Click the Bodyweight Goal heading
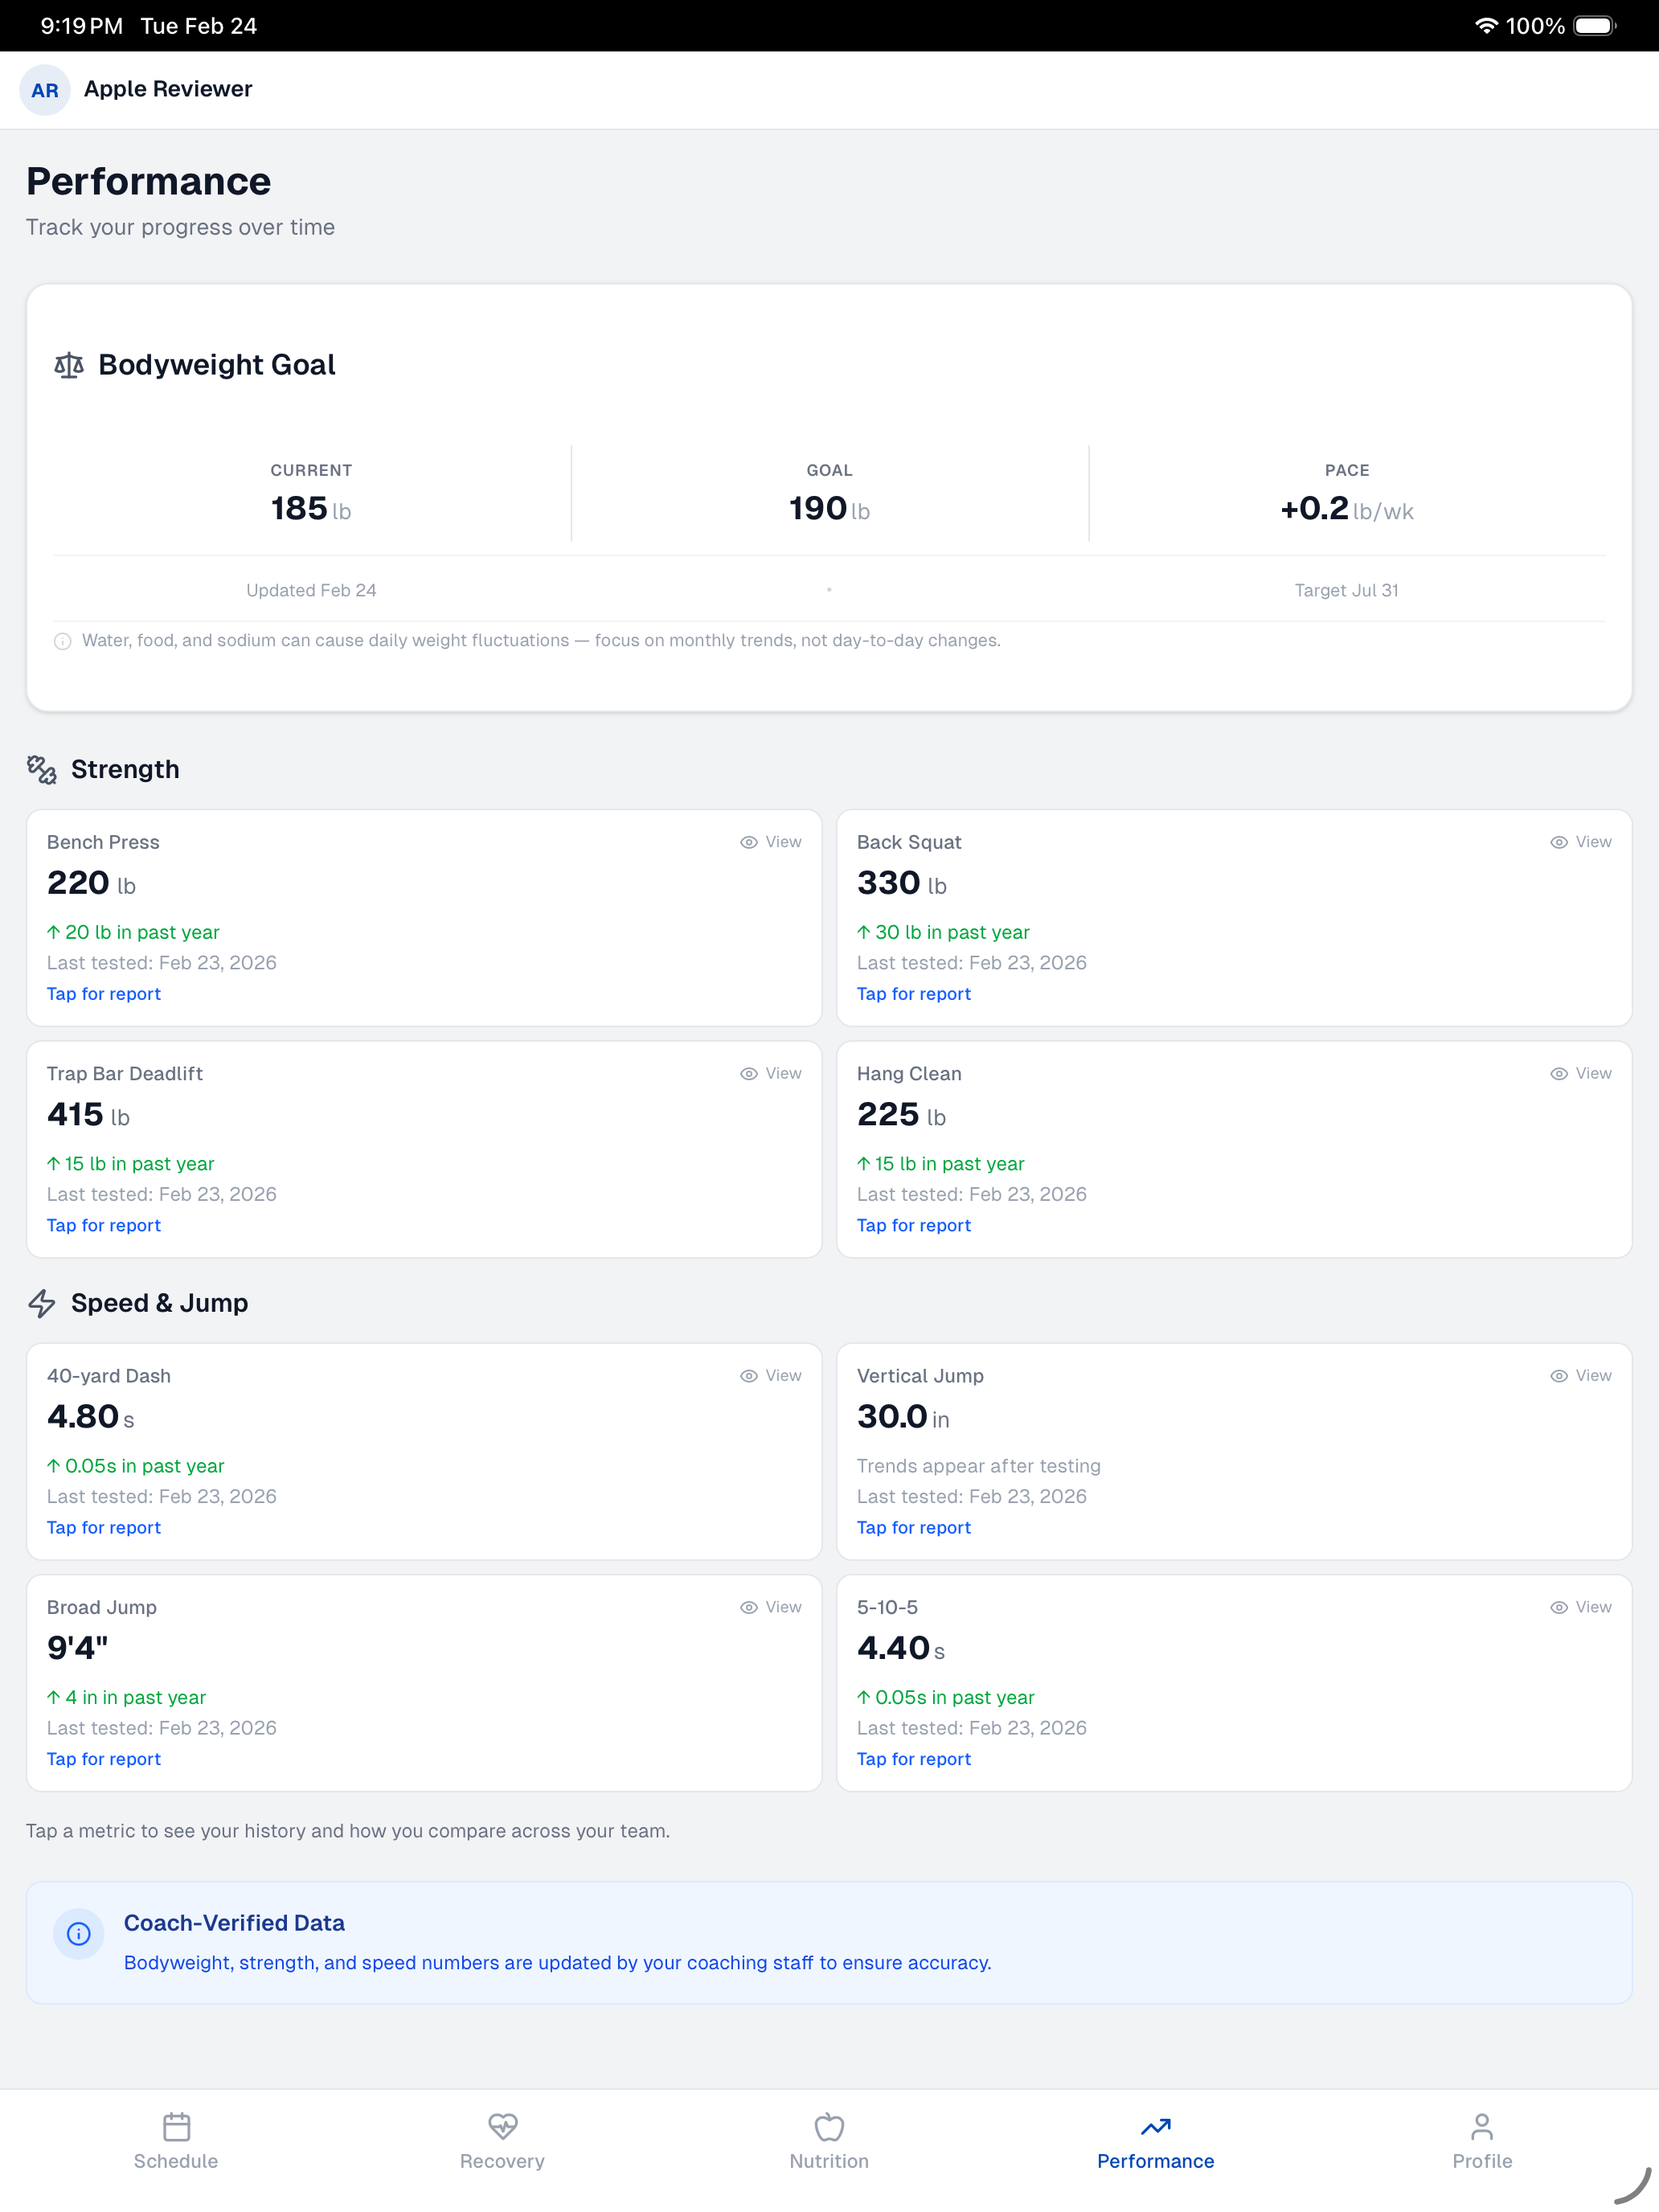Image resolution: width=1659 pixels, height=2212 pixels. [x=217, y=365]
